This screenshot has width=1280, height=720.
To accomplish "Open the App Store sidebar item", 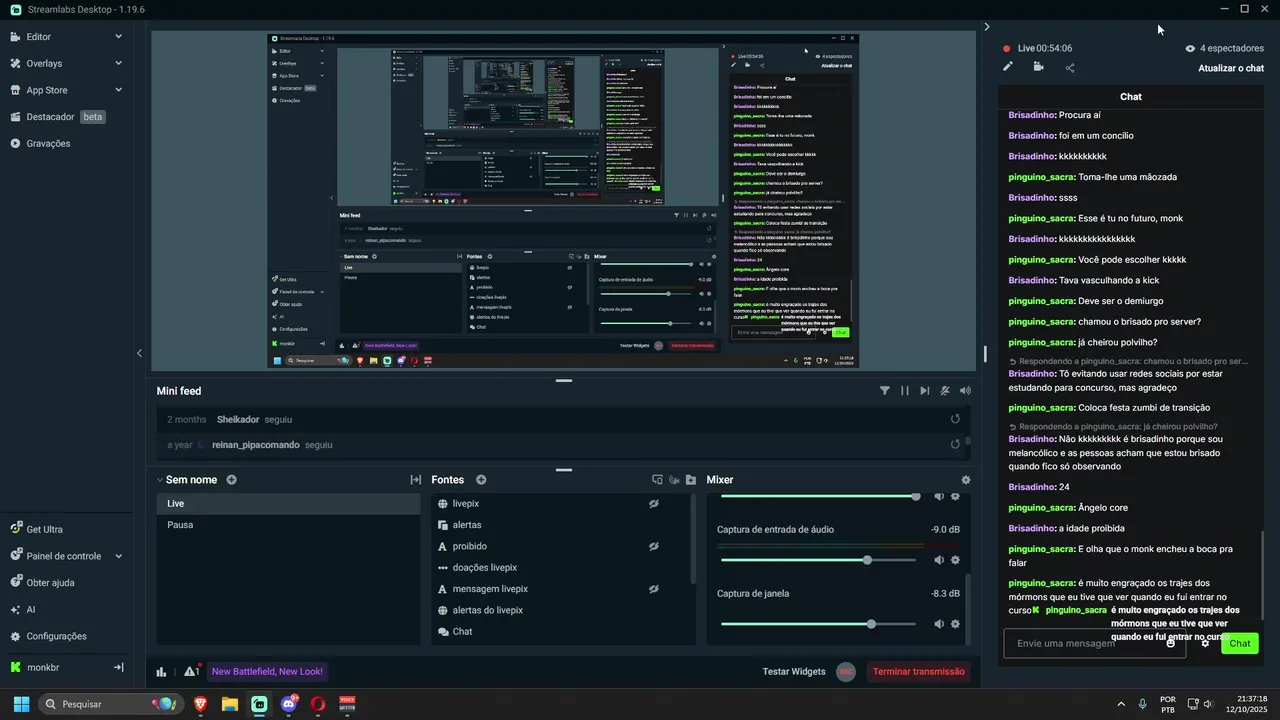I will click(x=47, y=90).
